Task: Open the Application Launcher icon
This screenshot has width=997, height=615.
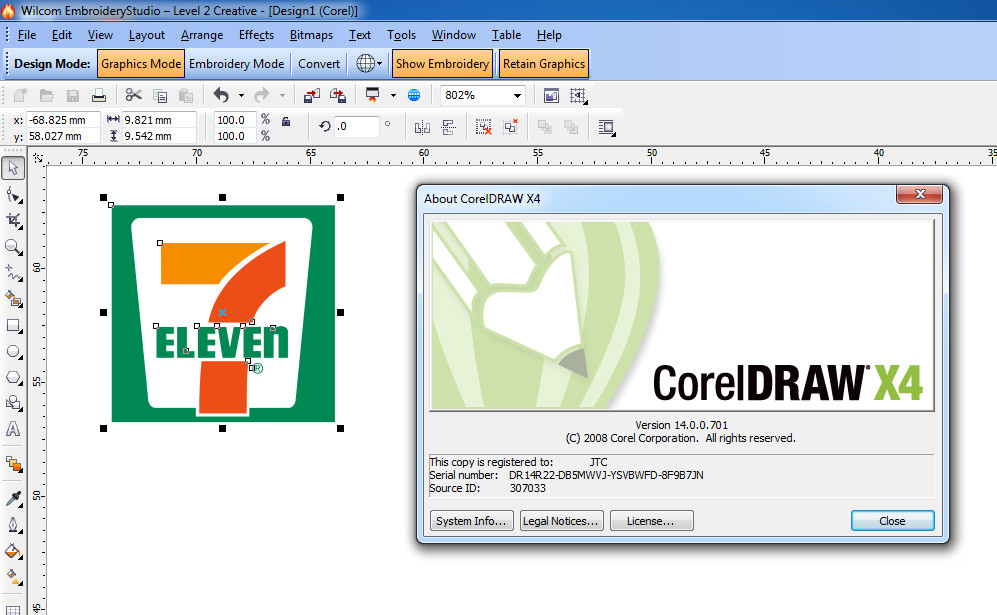Action: (373, 95)
